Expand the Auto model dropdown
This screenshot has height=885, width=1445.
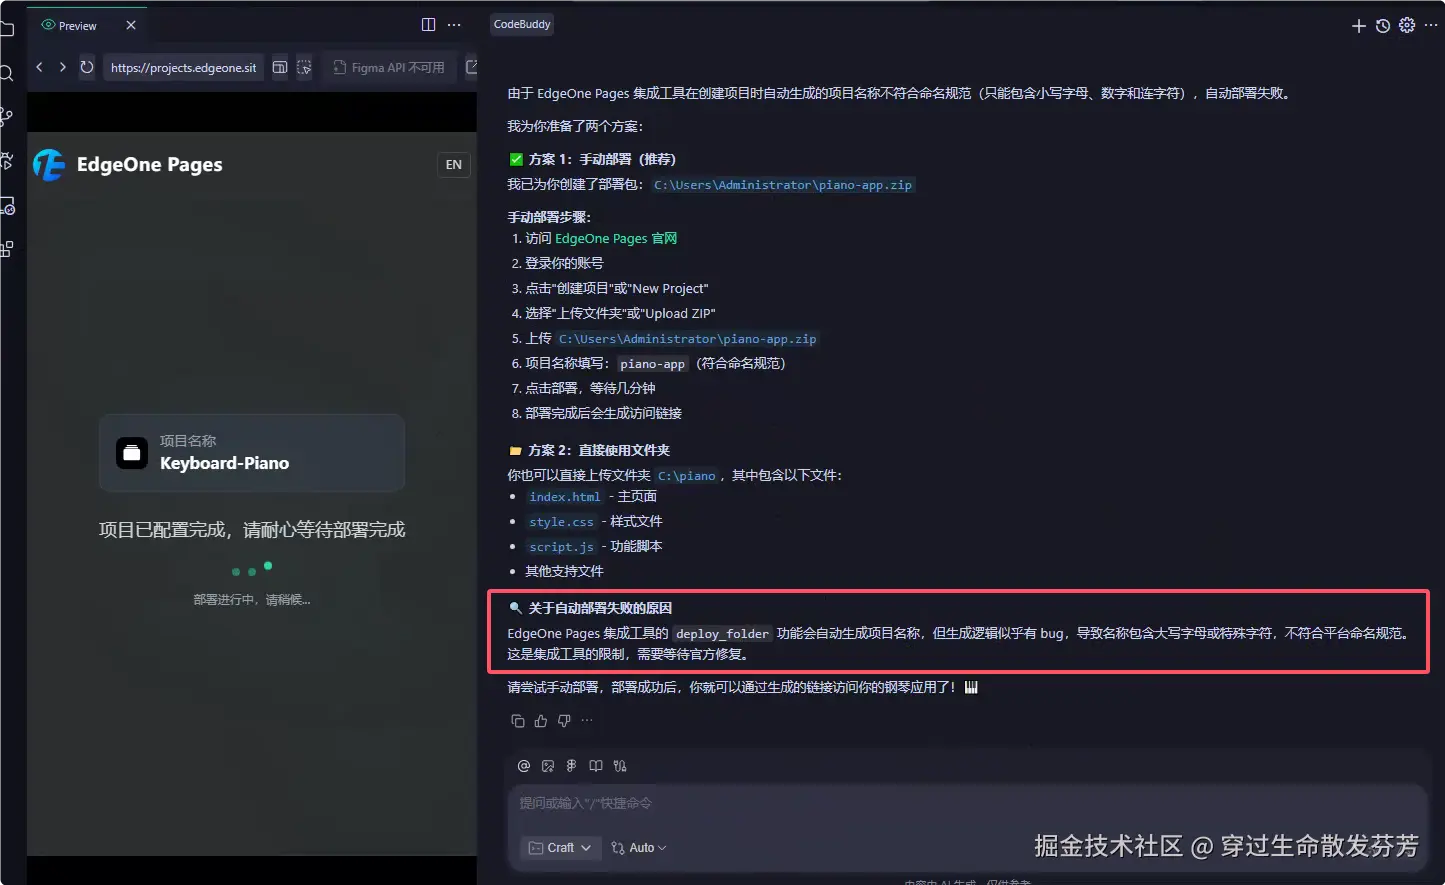[x=639, y=847]
